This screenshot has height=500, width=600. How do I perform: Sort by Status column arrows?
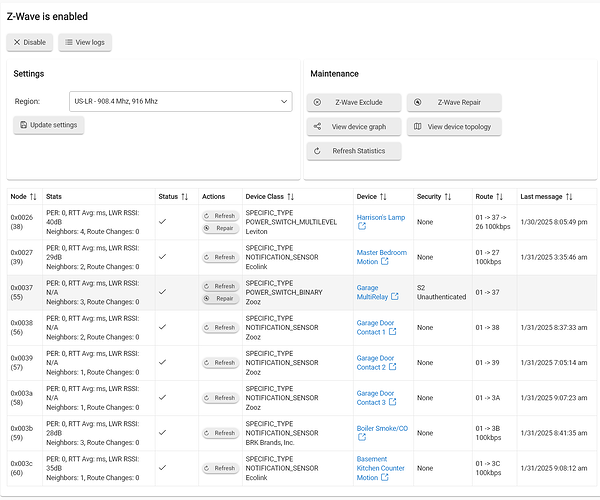click(185, 197)
